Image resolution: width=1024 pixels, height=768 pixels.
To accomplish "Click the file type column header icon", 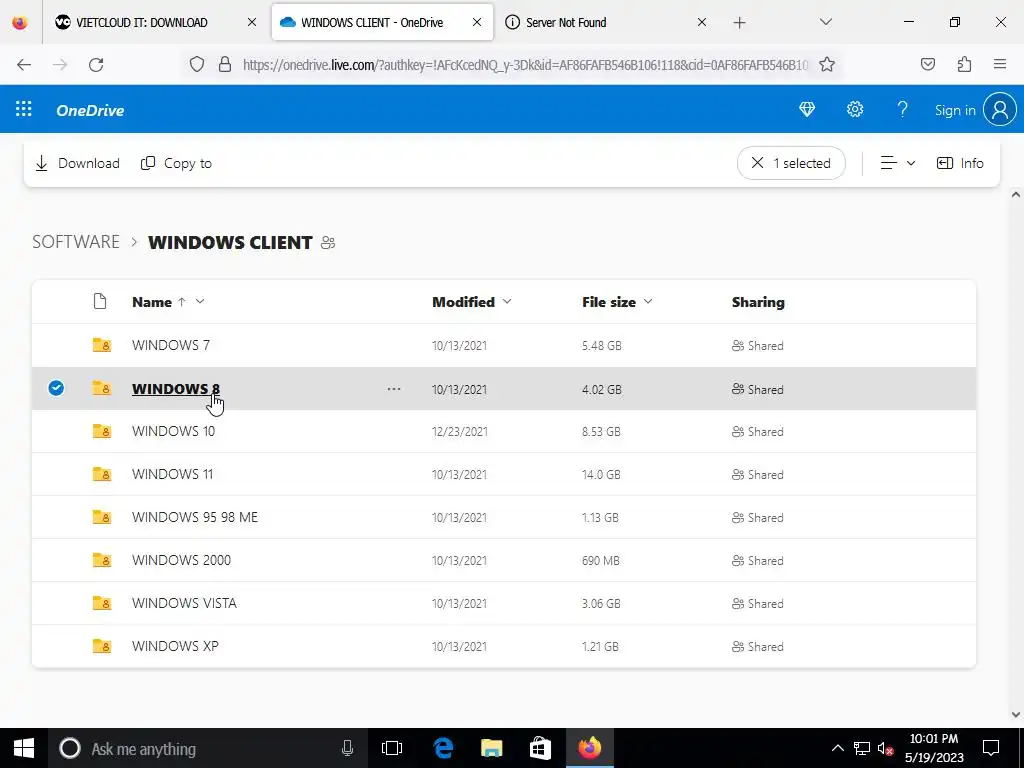I will click(x=100, y=301).
